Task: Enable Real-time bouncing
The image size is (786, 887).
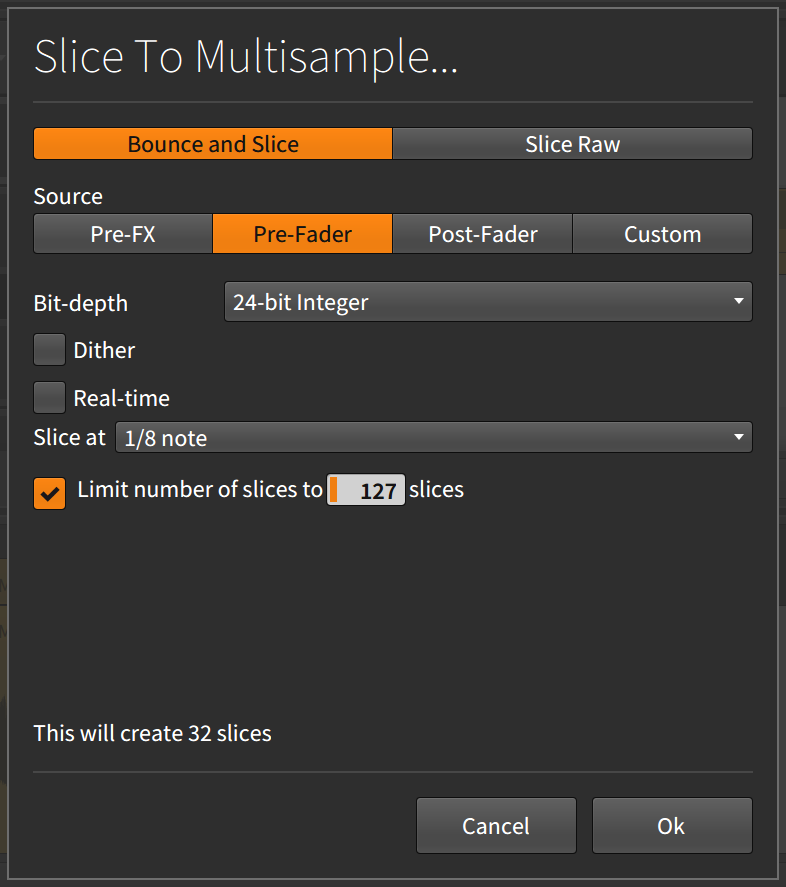Action: click(49, 397)
